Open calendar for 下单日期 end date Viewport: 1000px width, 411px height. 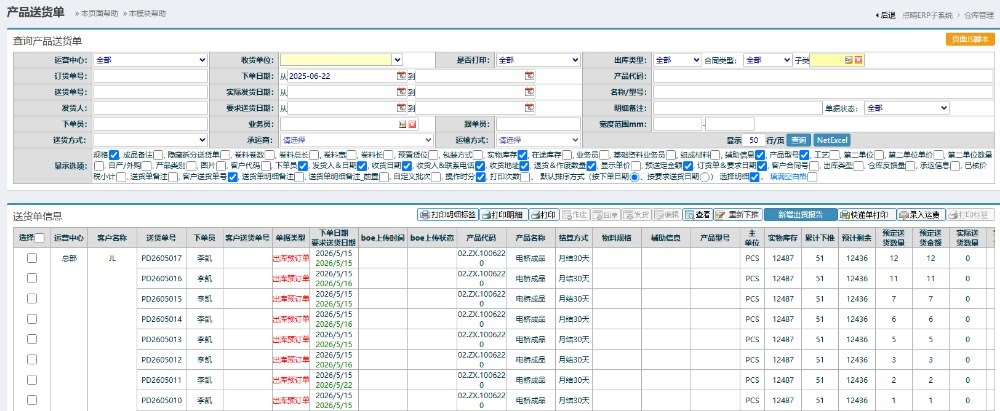click(x=529, y=76)
